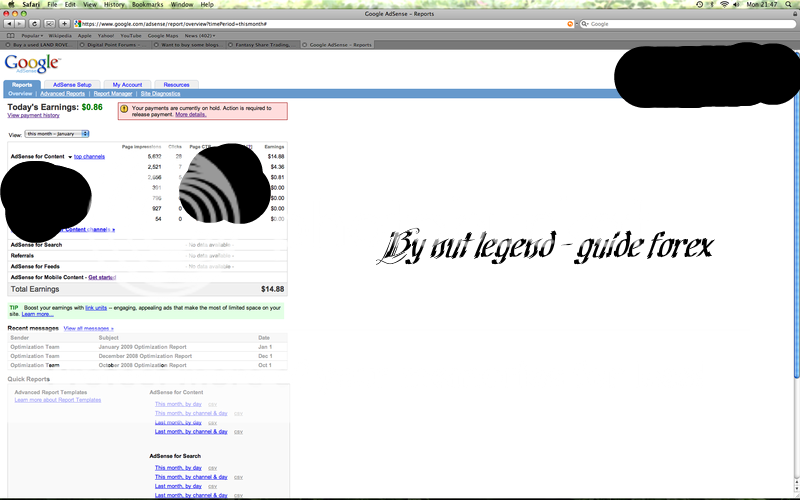800x500 pixels.
Task: Open the Wi-Fi status icon
Action: pyautogui.click(x=724, y=4)
